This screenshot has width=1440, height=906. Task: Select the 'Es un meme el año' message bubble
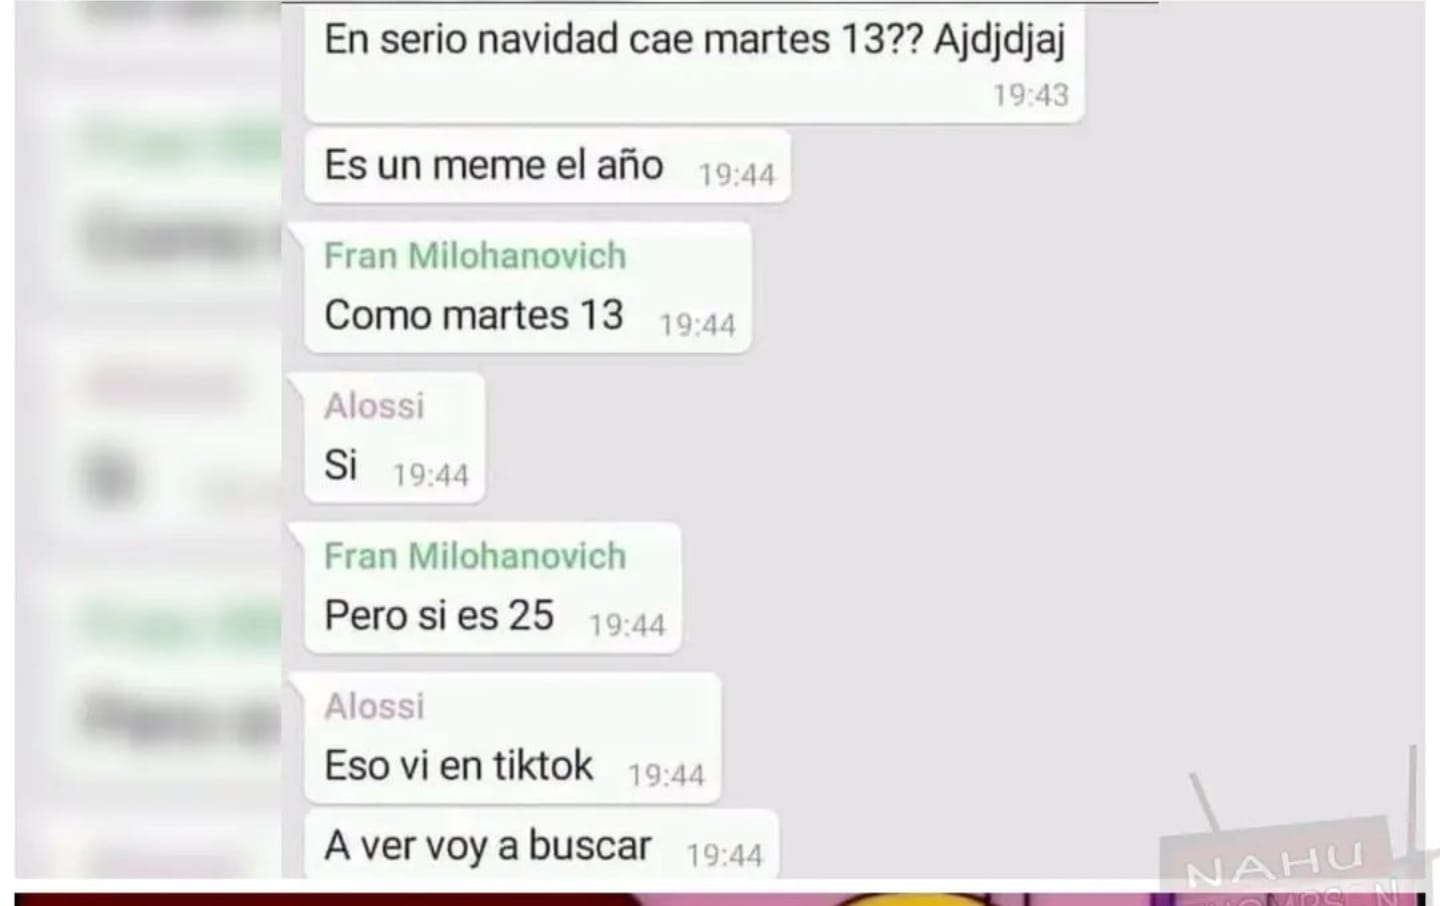tap(547, 166)
